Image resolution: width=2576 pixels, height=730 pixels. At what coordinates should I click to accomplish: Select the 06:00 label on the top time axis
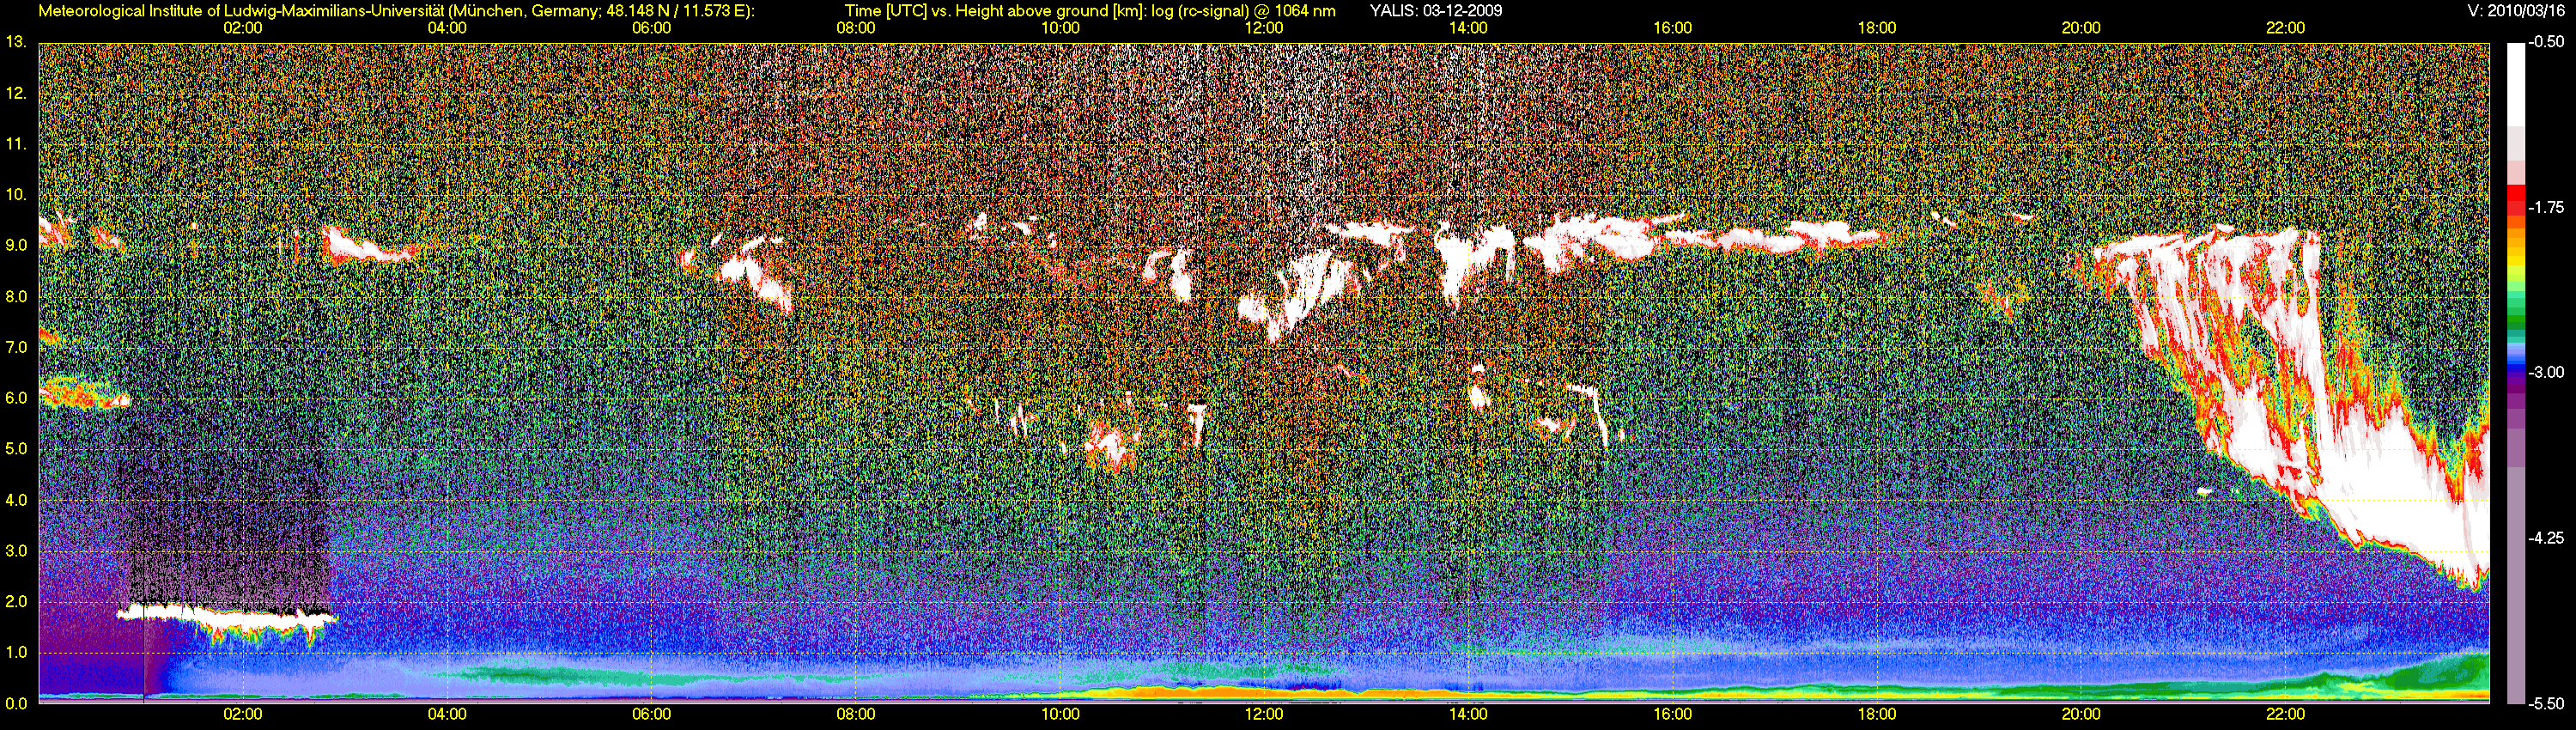pyautogui.click(x=651, y=28)
